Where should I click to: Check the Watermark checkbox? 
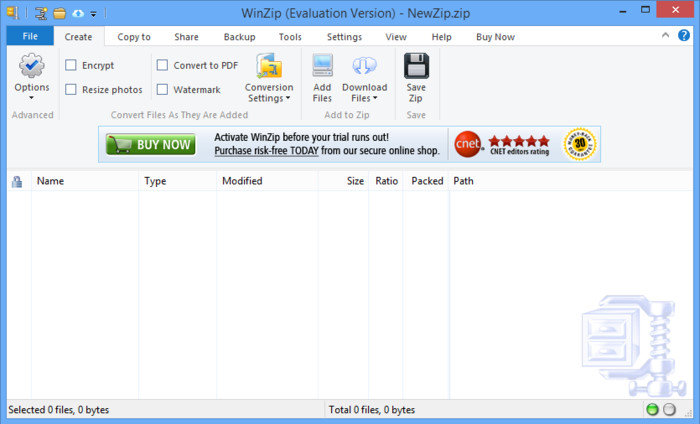162,90
